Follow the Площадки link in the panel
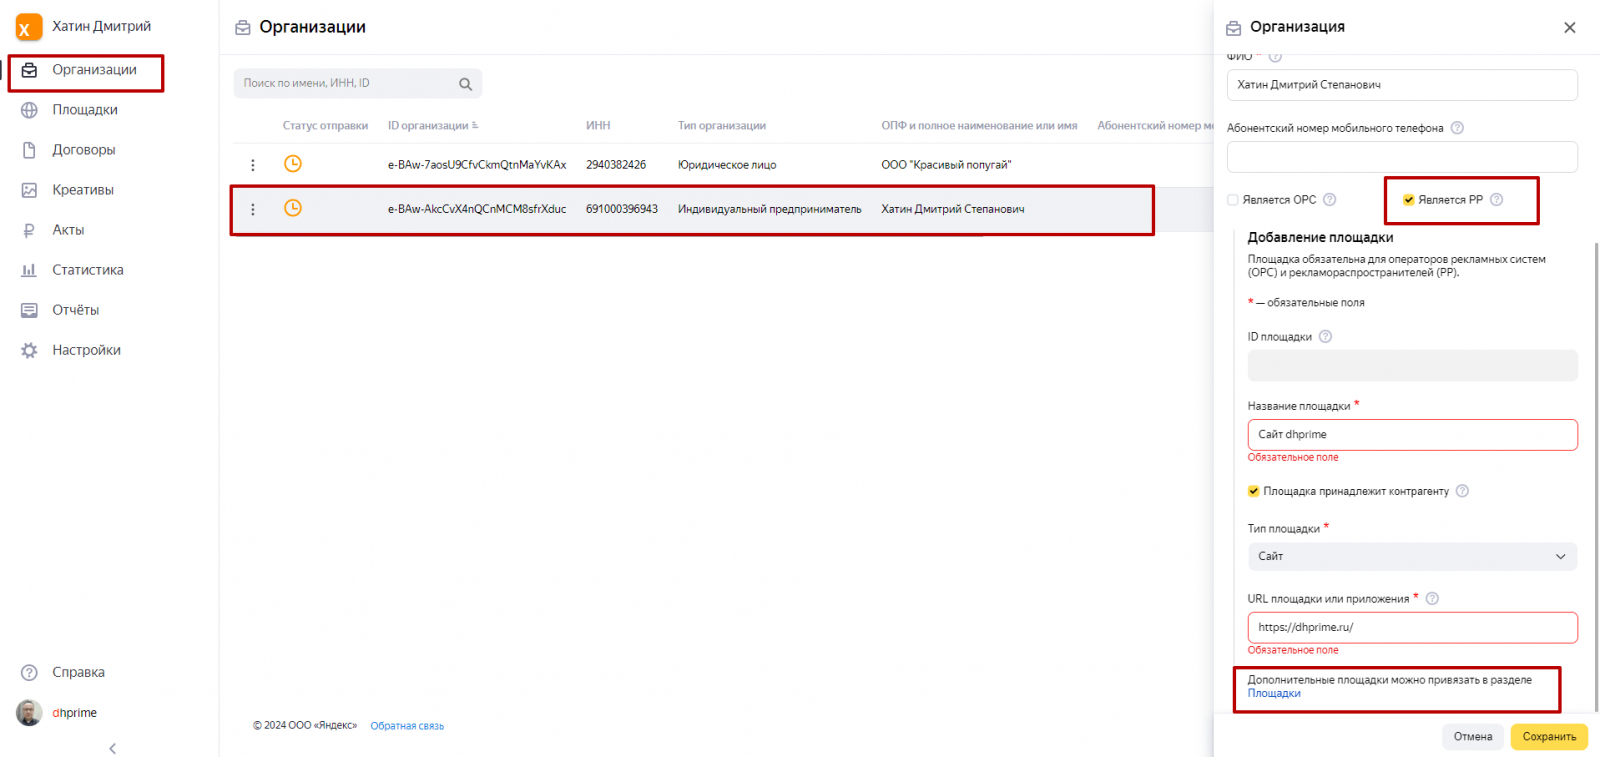Image resolution: width=1600 pixels, height=757 pixels. coord(1274,694)
